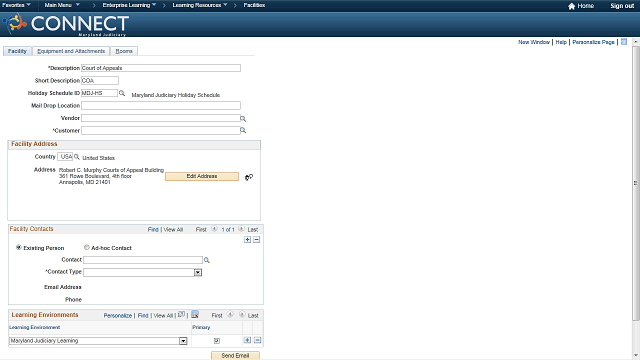This screenshot has width=640, height=360.
Task: Expand Learning Resources breadcrumb menu
Action: pyautogui.click(x=200, y=5)
